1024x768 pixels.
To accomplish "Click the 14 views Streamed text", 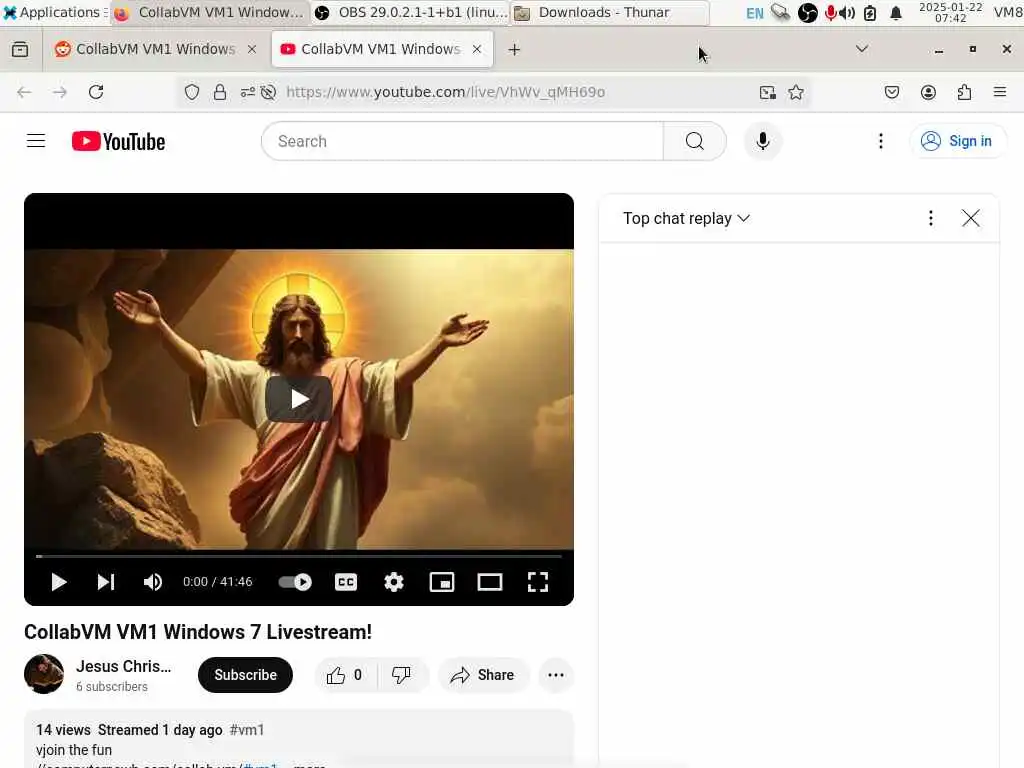I will point(129,730).
